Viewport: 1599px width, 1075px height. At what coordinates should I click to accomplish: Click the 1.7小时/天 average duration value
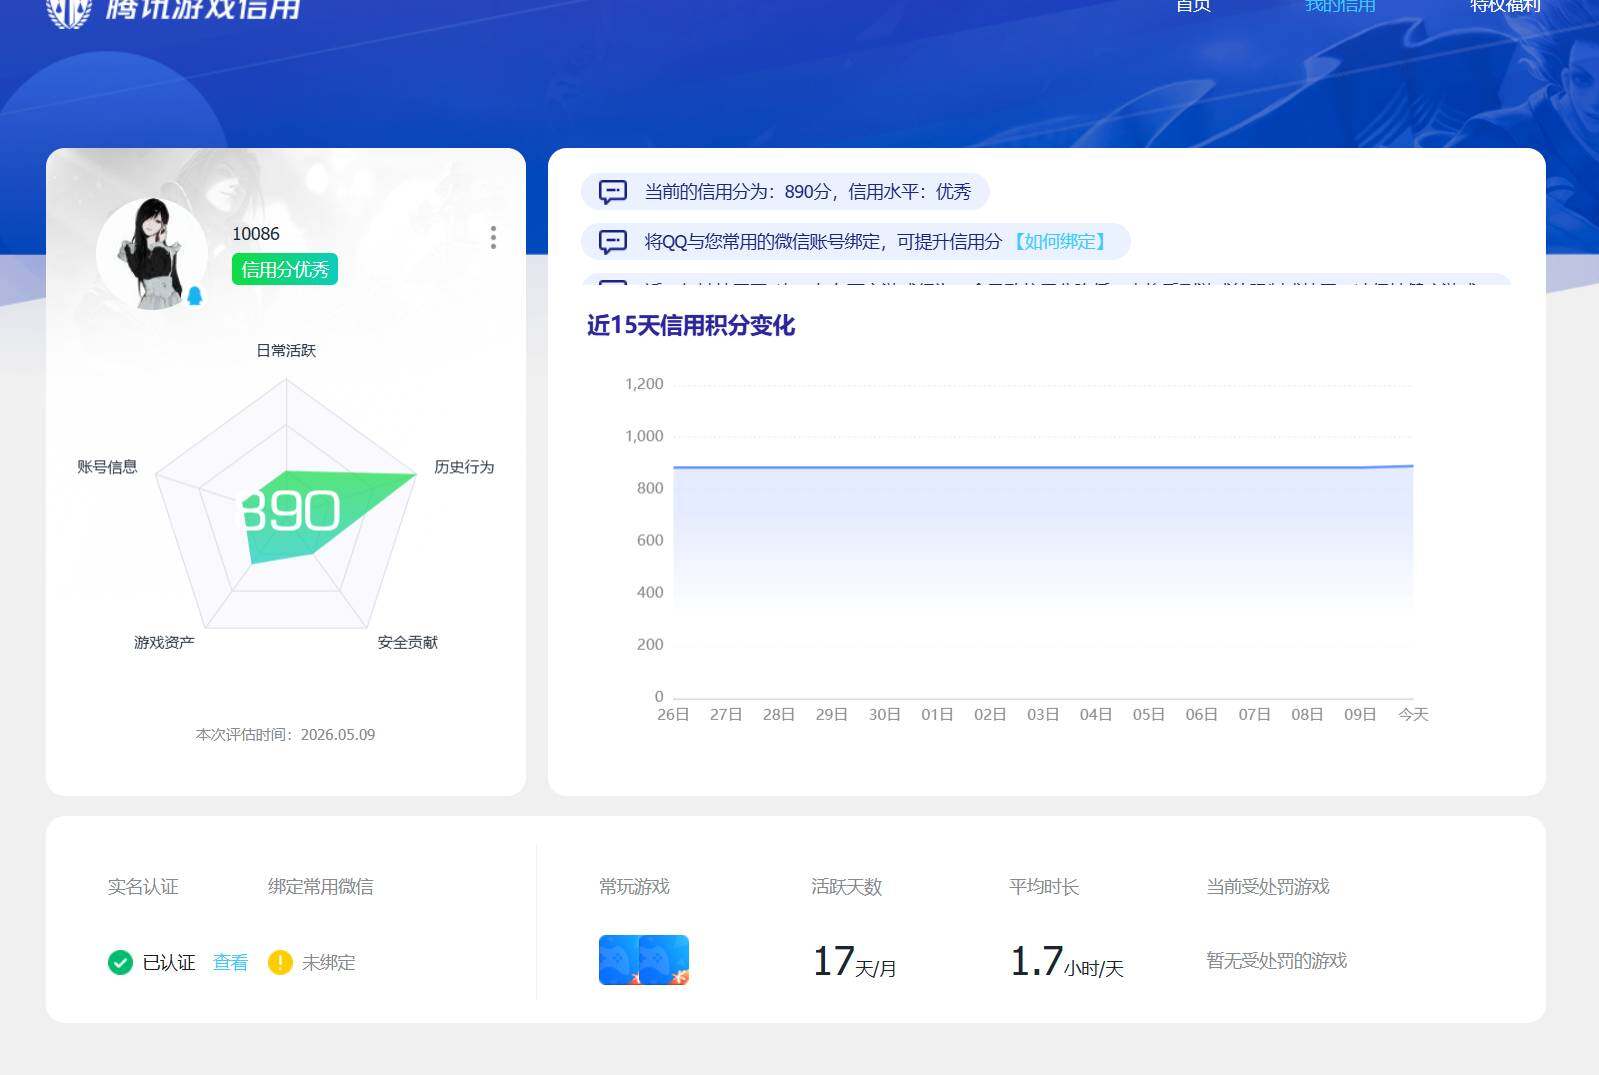click(x=1067, y=962)
